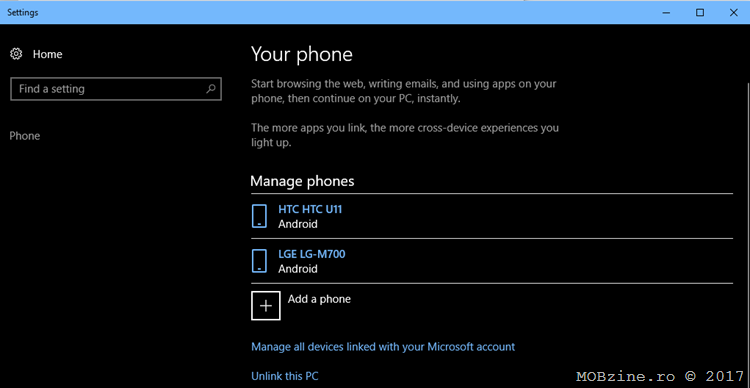Image resolution: width=750 pixels, height=388 pixels.
Task: Open the Home settings page label
Action: pyautogui.click(x=47, y=55)
